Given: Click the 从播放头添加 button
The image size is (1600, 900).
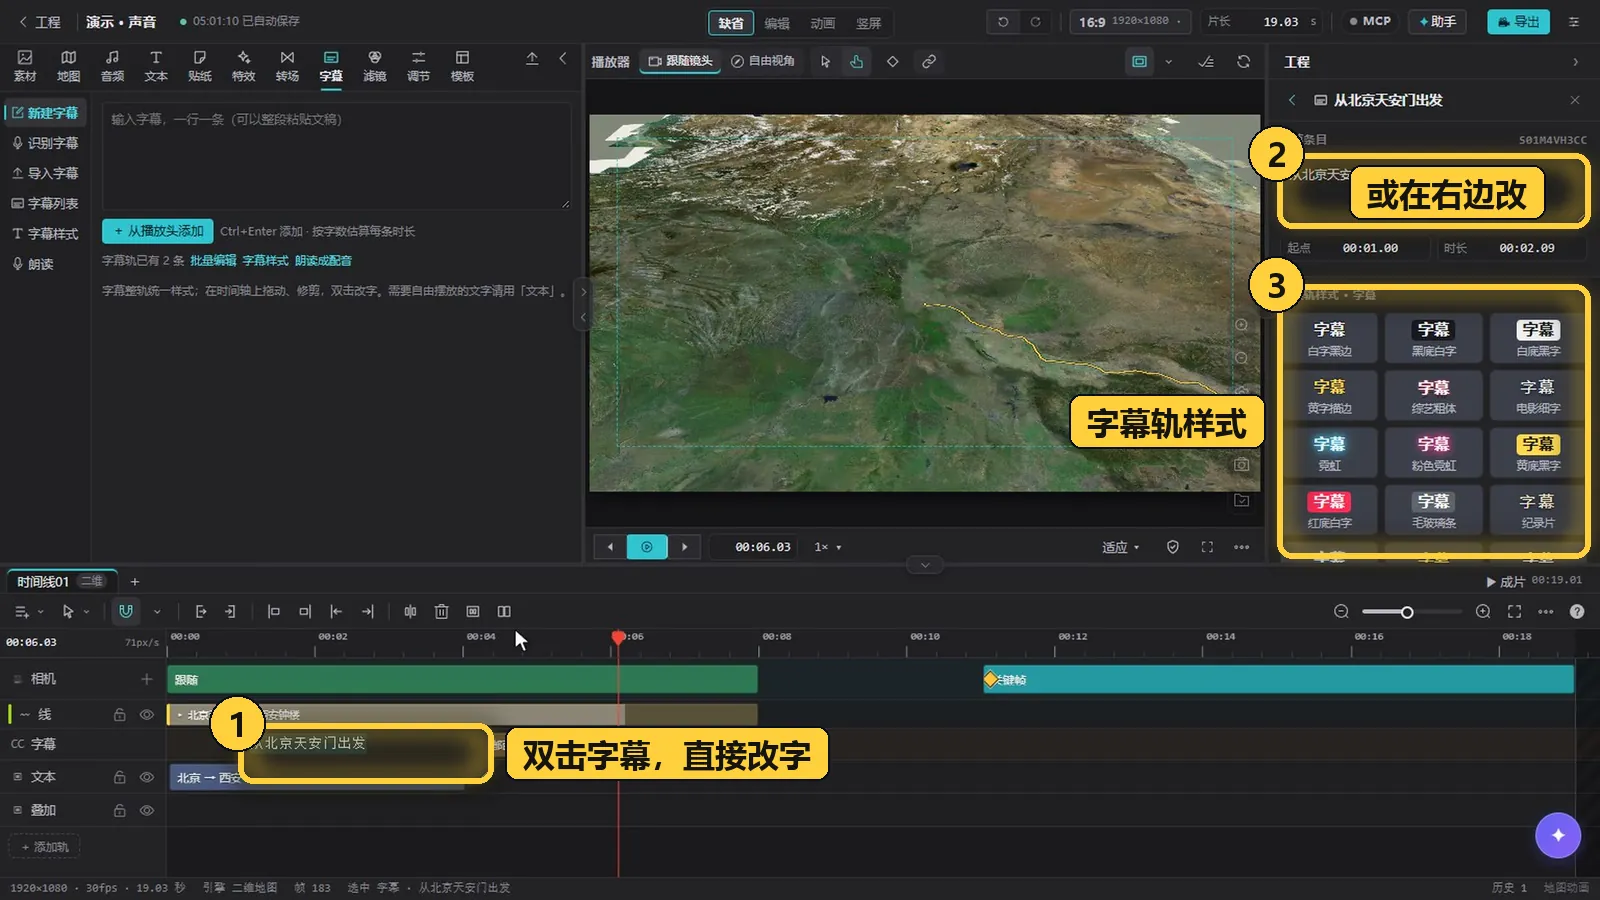Looking at the screenshot, I should point(158,231).
